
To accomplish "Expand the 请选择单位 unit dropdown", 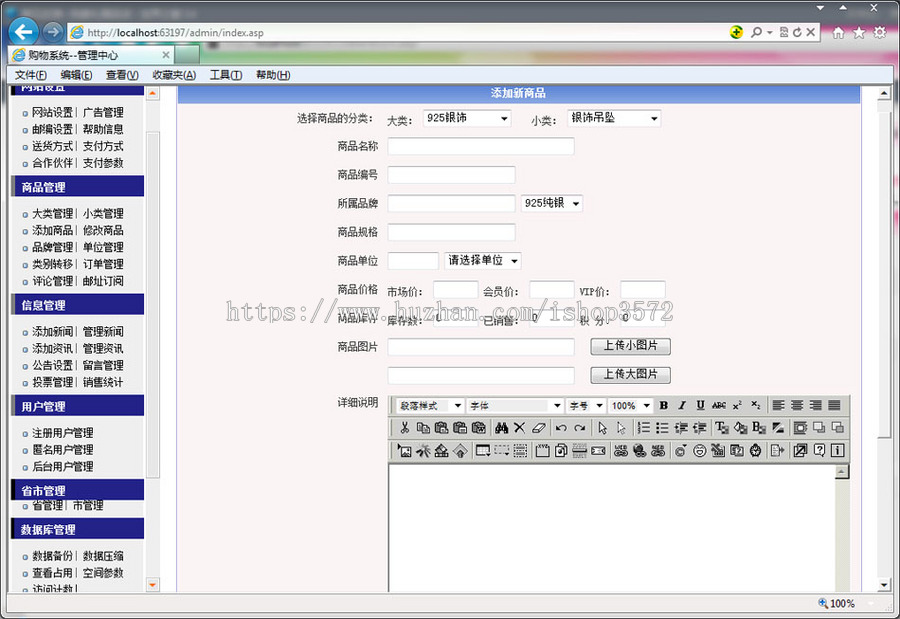I will [x=483, y=260].
